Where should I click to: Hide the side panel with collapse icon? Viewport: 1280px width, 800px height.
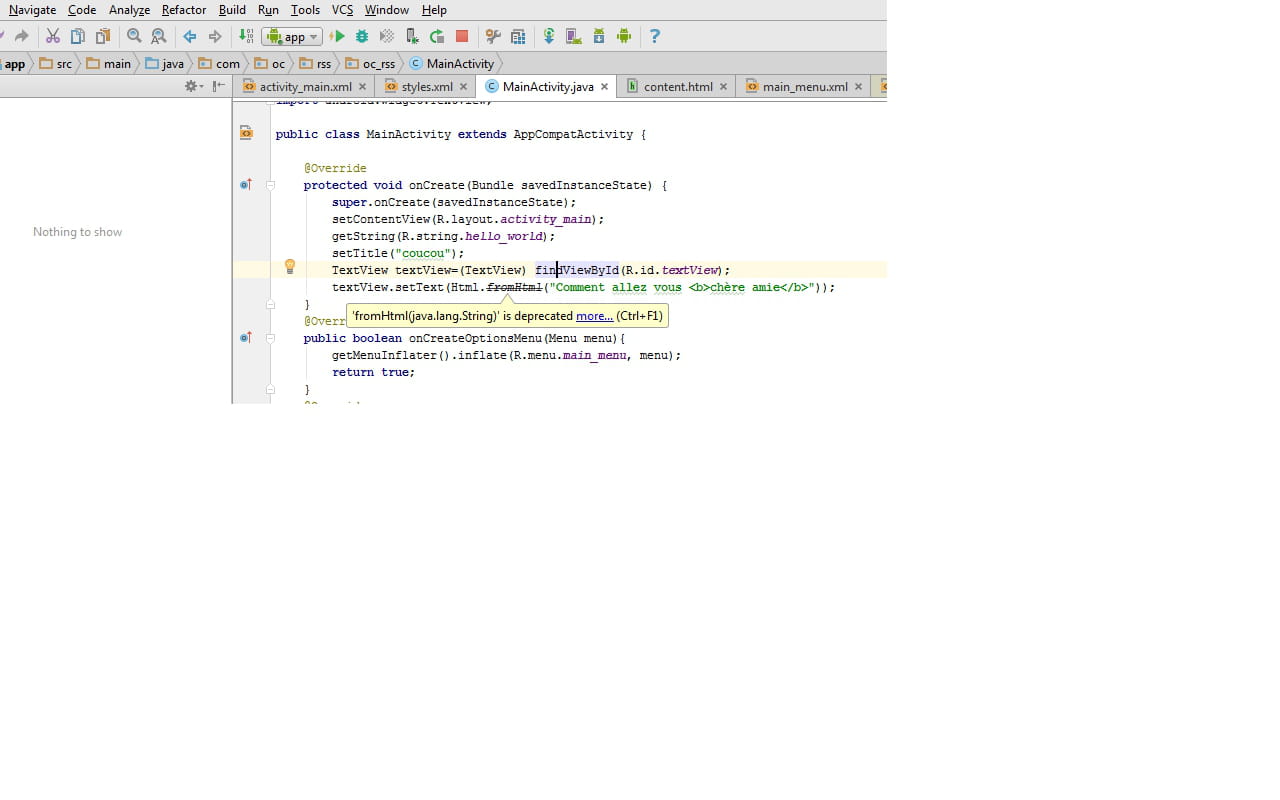coord(219,86)
